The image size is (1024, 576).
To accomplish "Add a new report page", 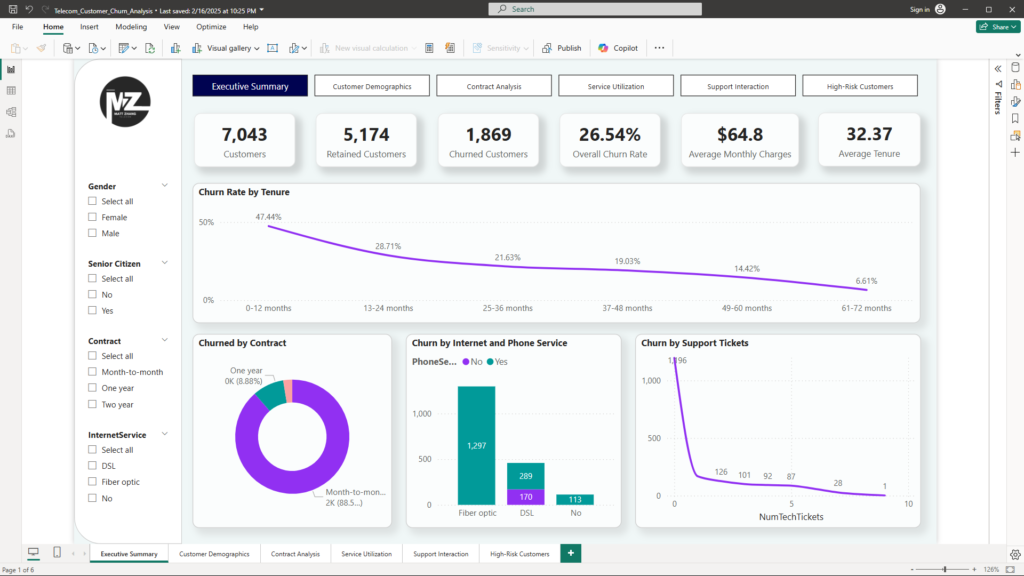I will 571,553.
